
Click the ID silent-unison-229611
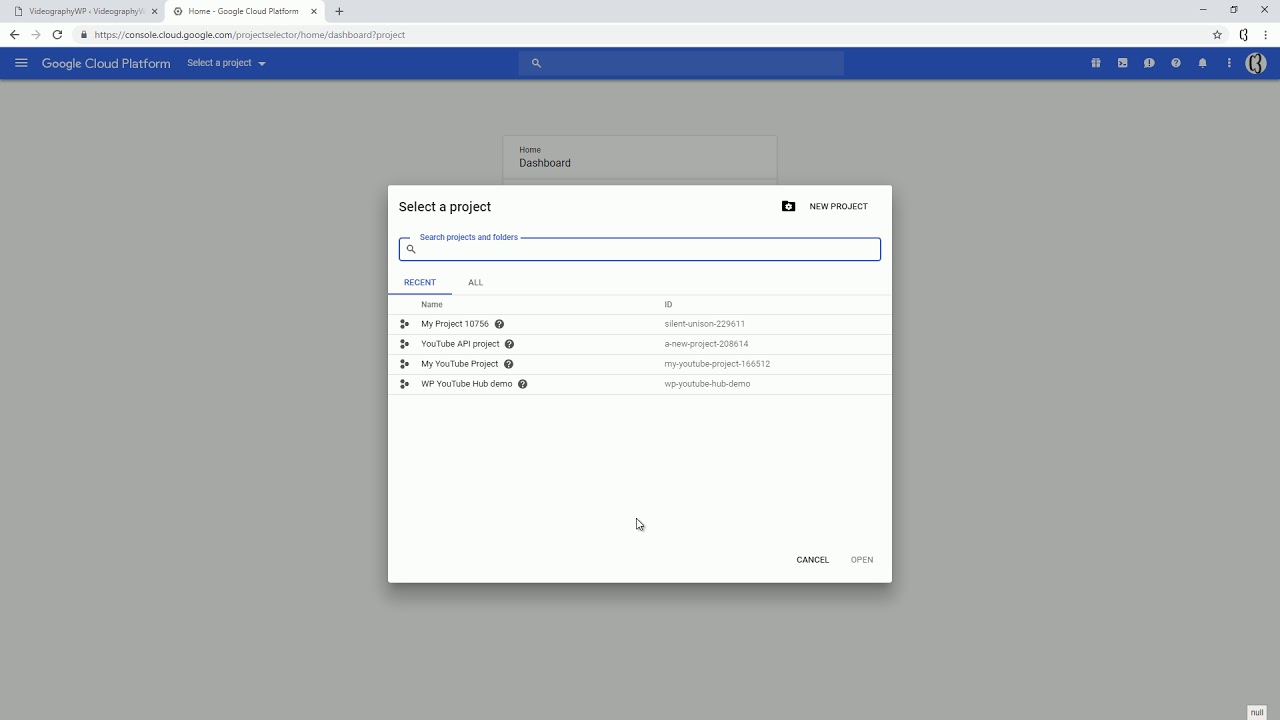point(705,324)
